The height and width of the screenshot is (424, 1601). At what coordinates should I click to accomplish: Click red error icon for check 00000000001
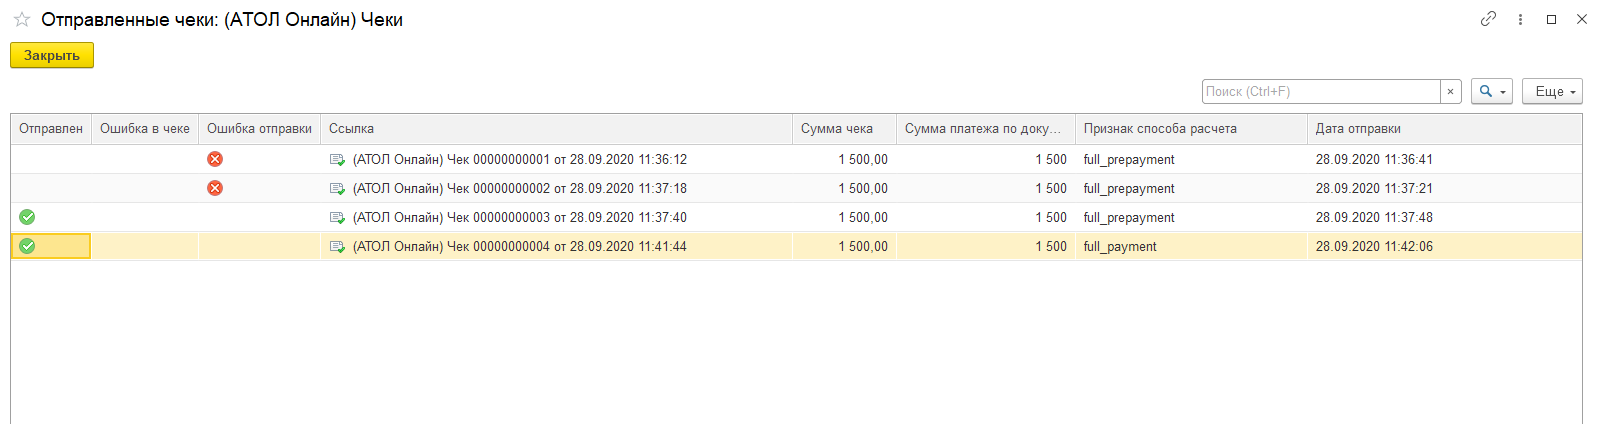[215, 159]
